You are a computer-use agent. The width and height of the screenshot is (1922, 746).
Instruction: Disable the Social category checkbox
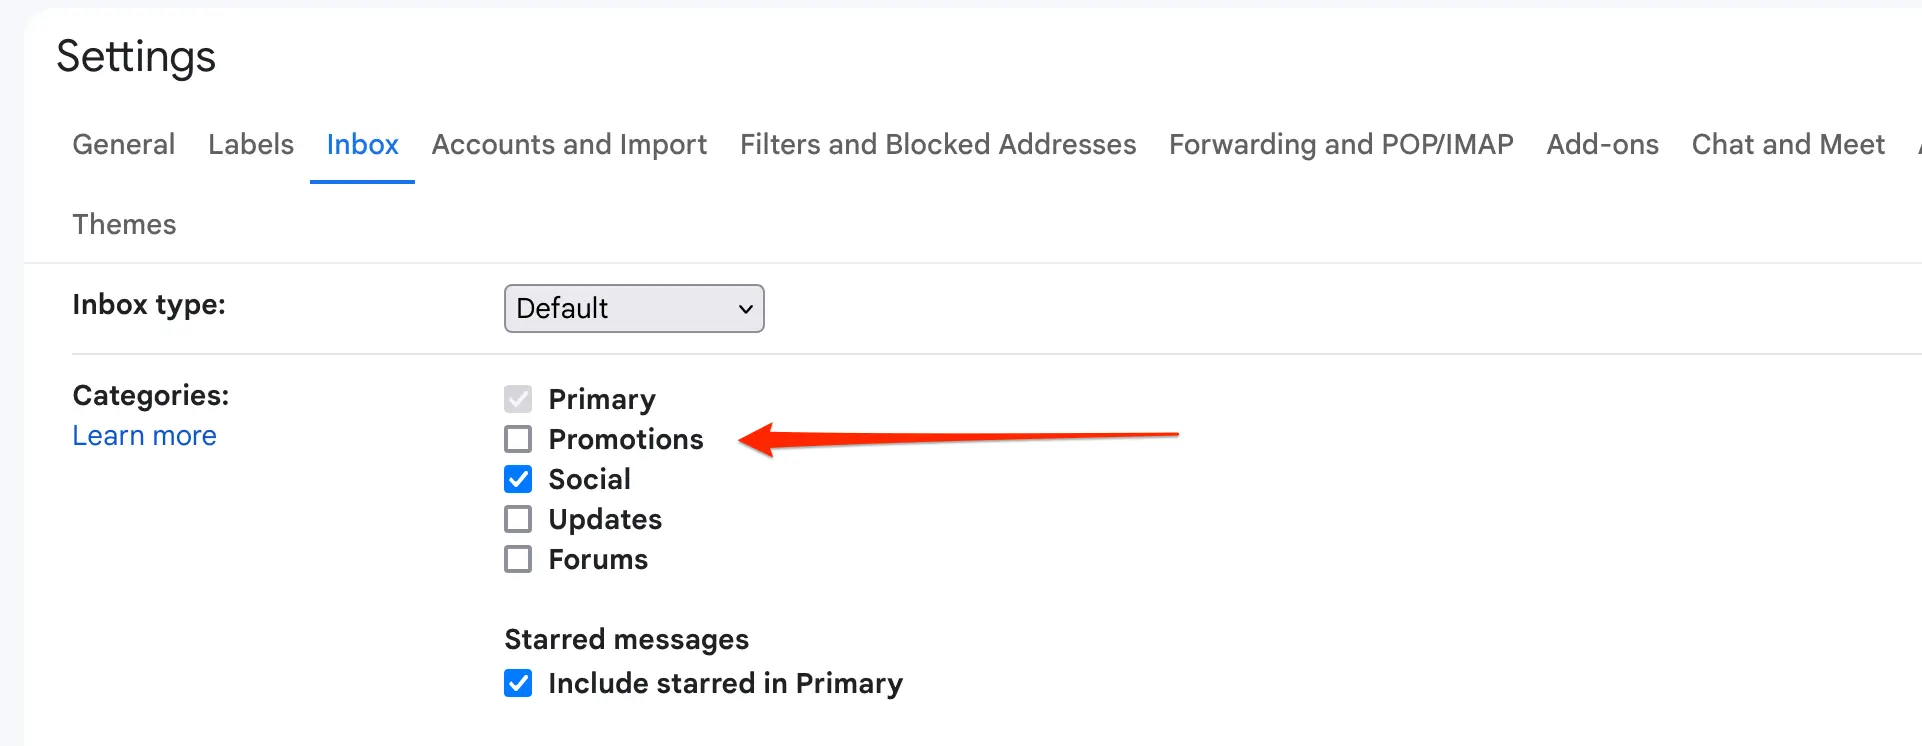518,479
